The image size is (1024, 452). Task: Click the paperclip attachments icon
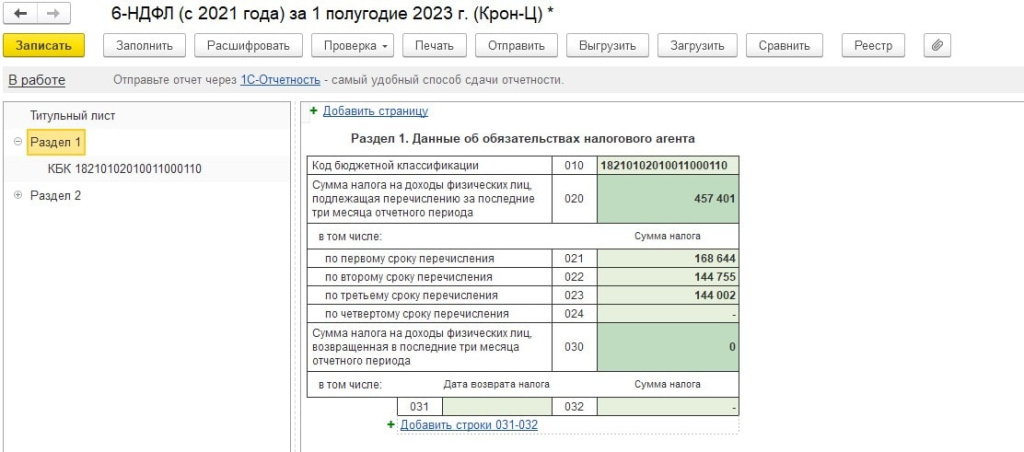click(936, 45)
